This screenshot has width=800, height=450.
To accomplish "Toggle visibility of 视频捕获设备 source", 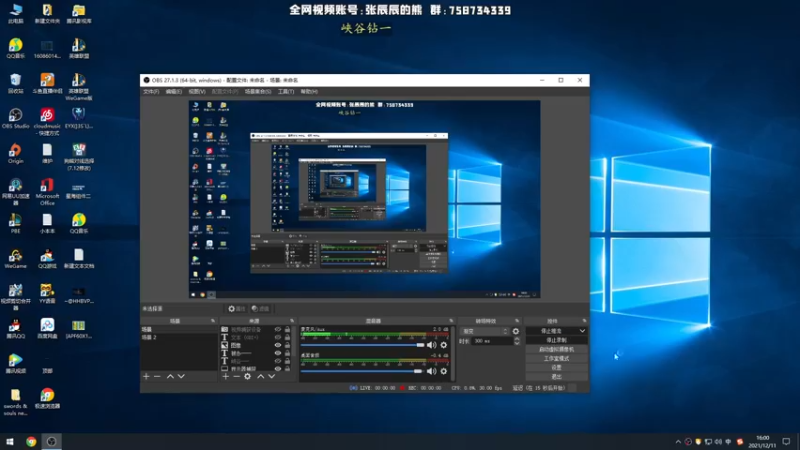I will [x=278, y=330].
